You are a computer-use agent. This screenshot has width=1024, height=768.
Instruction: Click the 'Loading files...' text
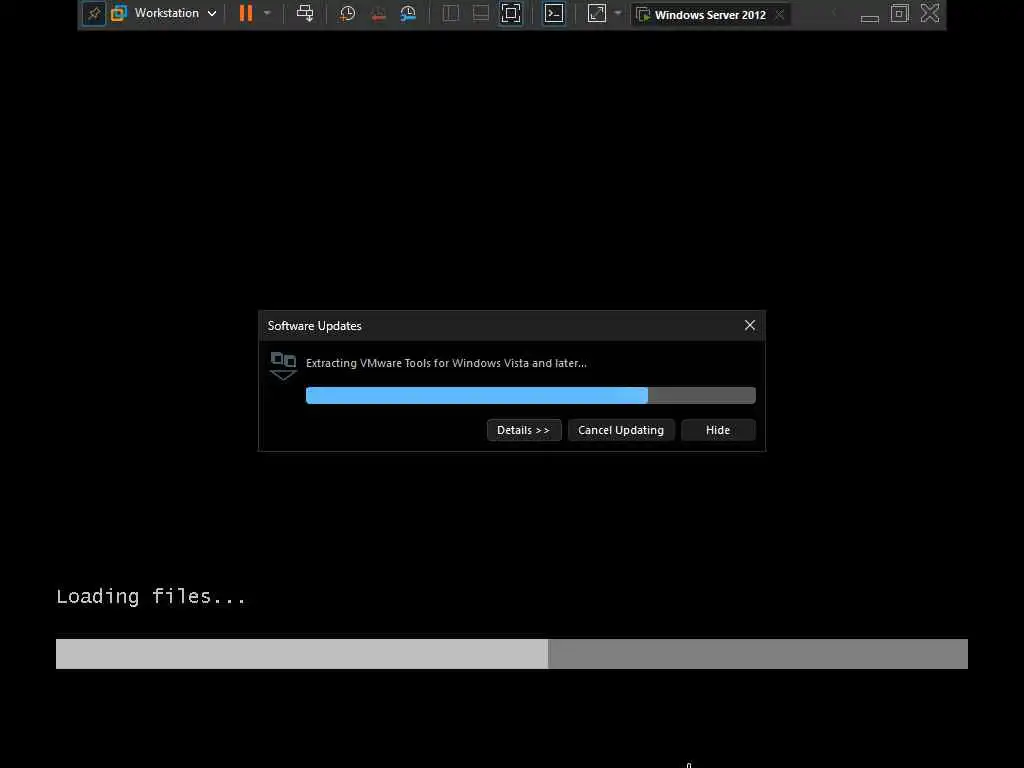[x=151, y=596]
